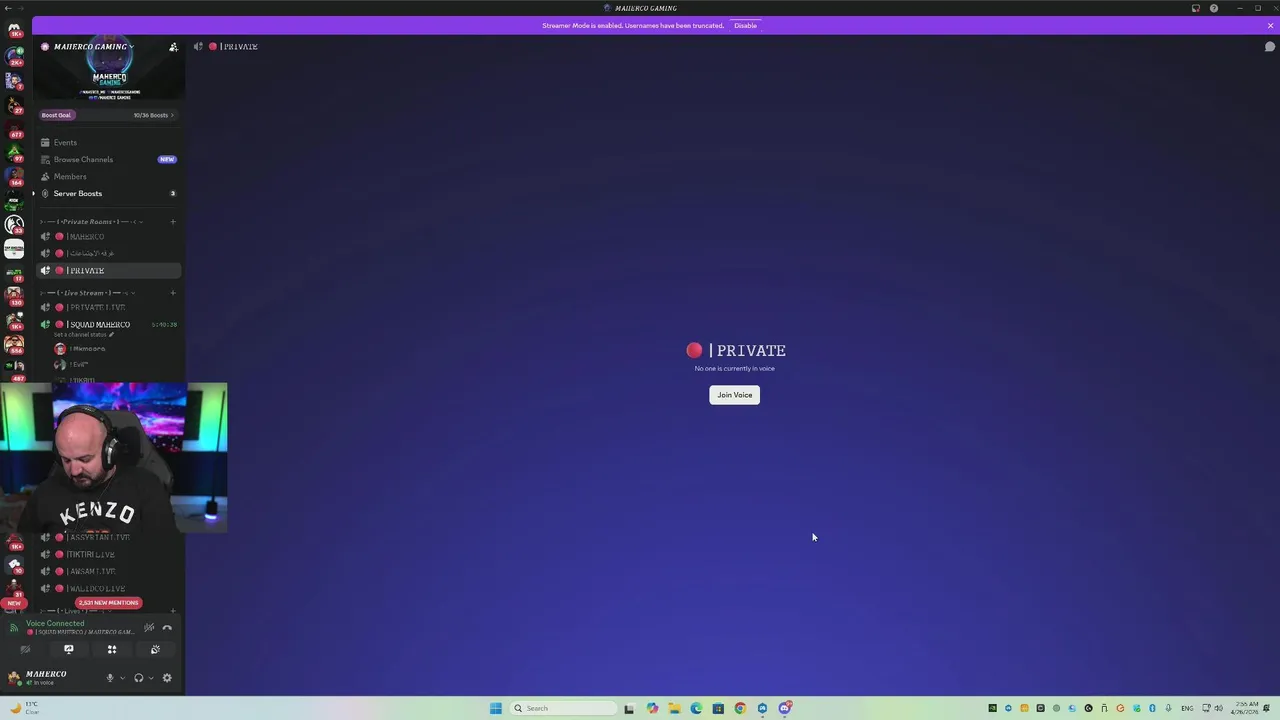Click the Share Your Screen icon
Image resolution: width=1280 pixels, height=720 pixels.
tap(69, 649)
